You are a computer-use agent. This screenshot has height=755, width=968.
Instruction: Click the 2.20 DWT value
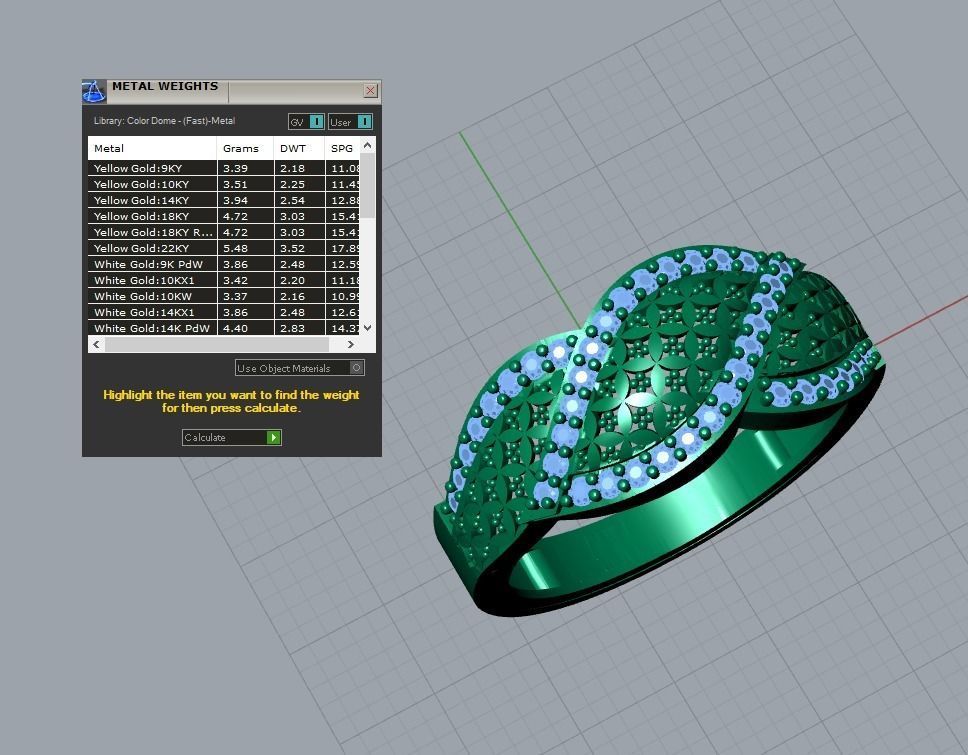click(x=292, y=280)
